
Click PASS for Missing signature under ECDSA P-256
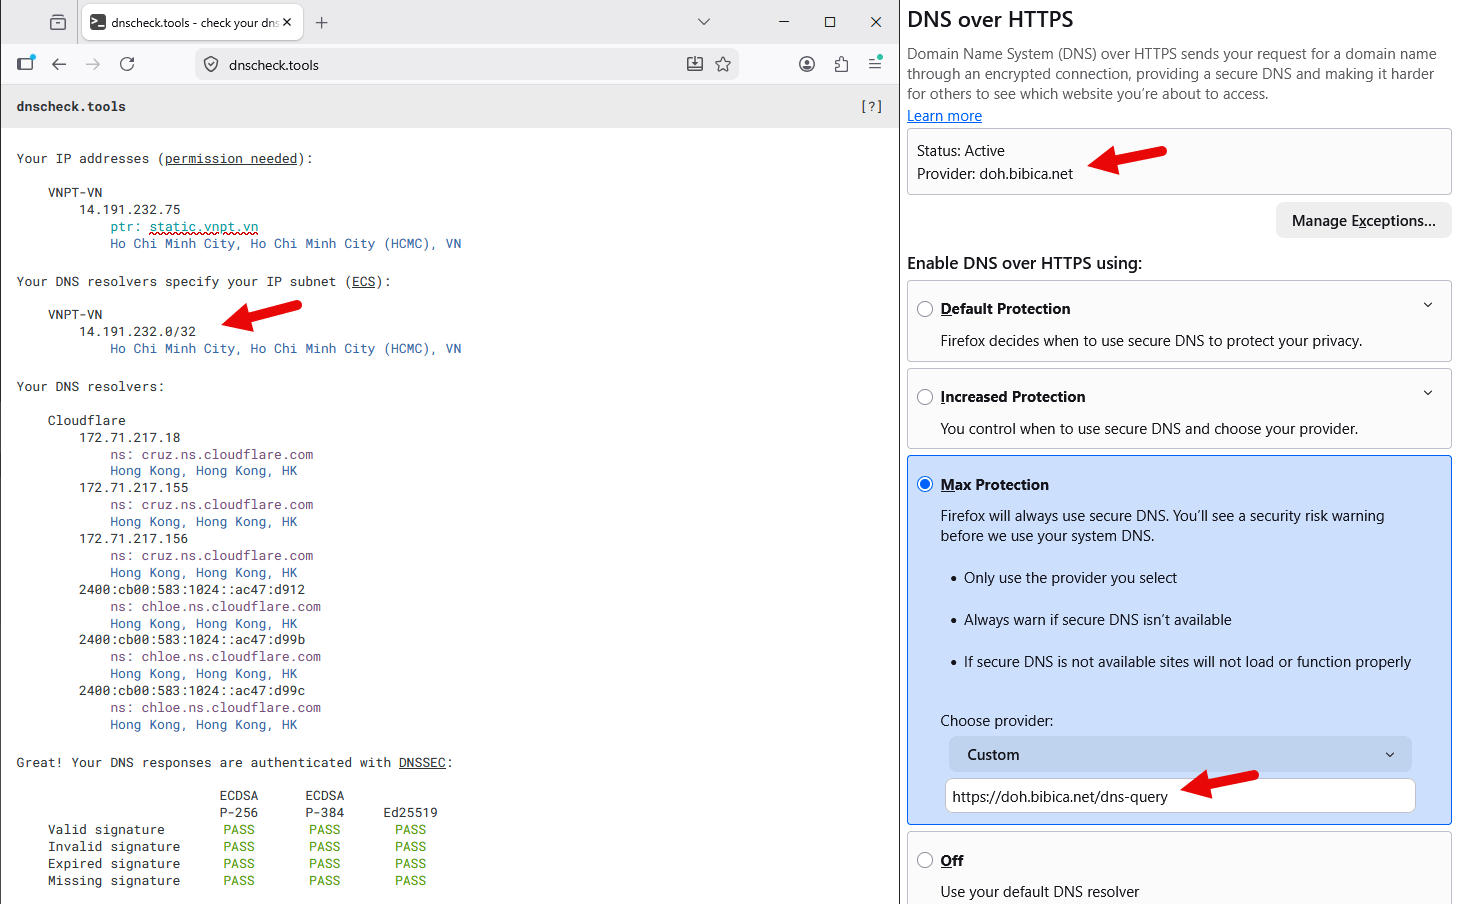pos(239,881)
